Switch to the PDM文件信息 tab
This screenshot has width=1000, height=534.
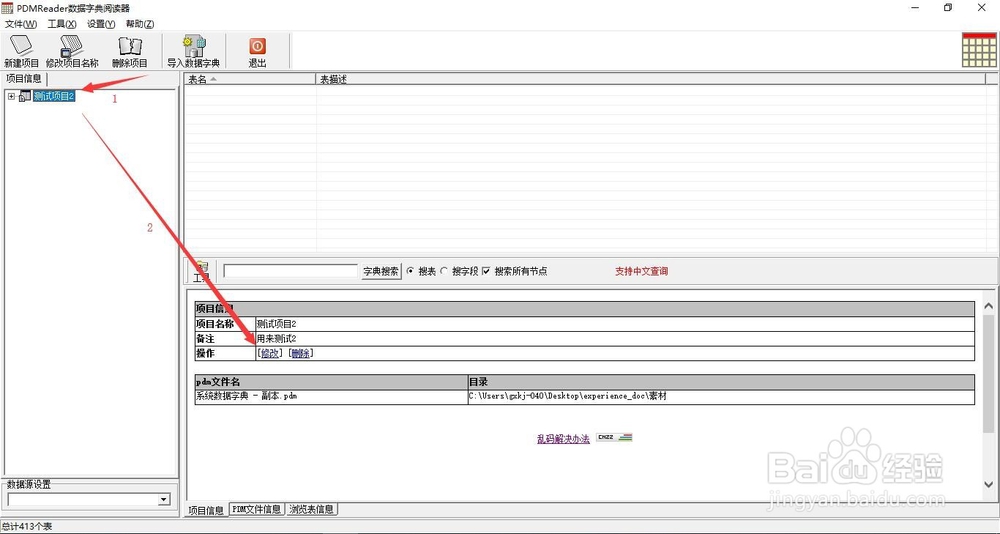(x=256, y=509)
